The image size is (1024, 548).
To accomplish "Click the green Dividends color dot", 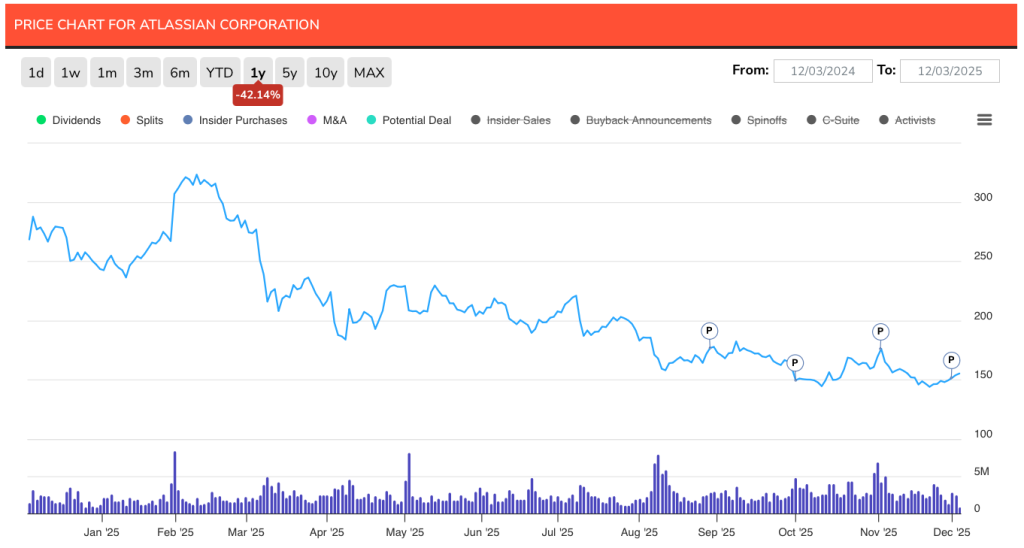I will click(x=41, y=120).
